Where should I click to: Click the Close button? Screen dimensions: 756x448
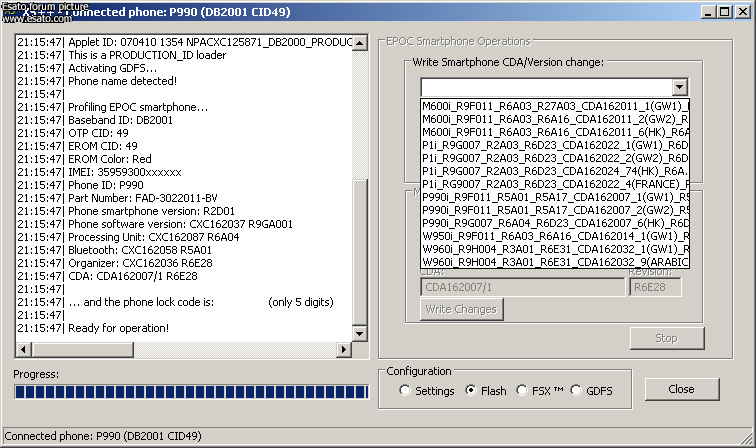coord(682,389)
